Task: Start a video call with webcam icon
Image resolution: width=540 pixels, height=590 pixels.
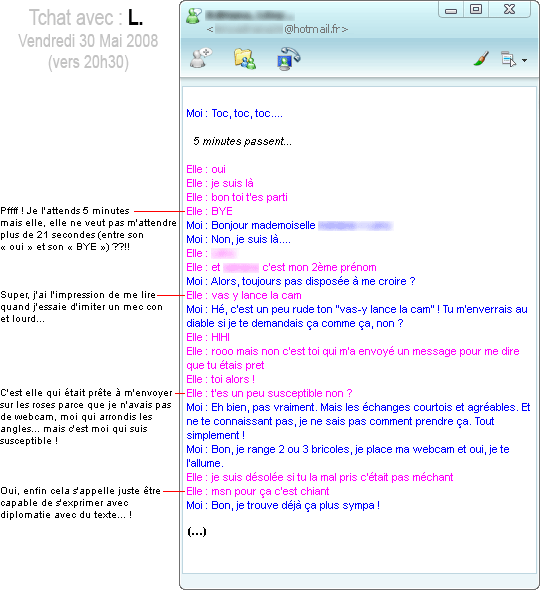Action: (288, 59)
